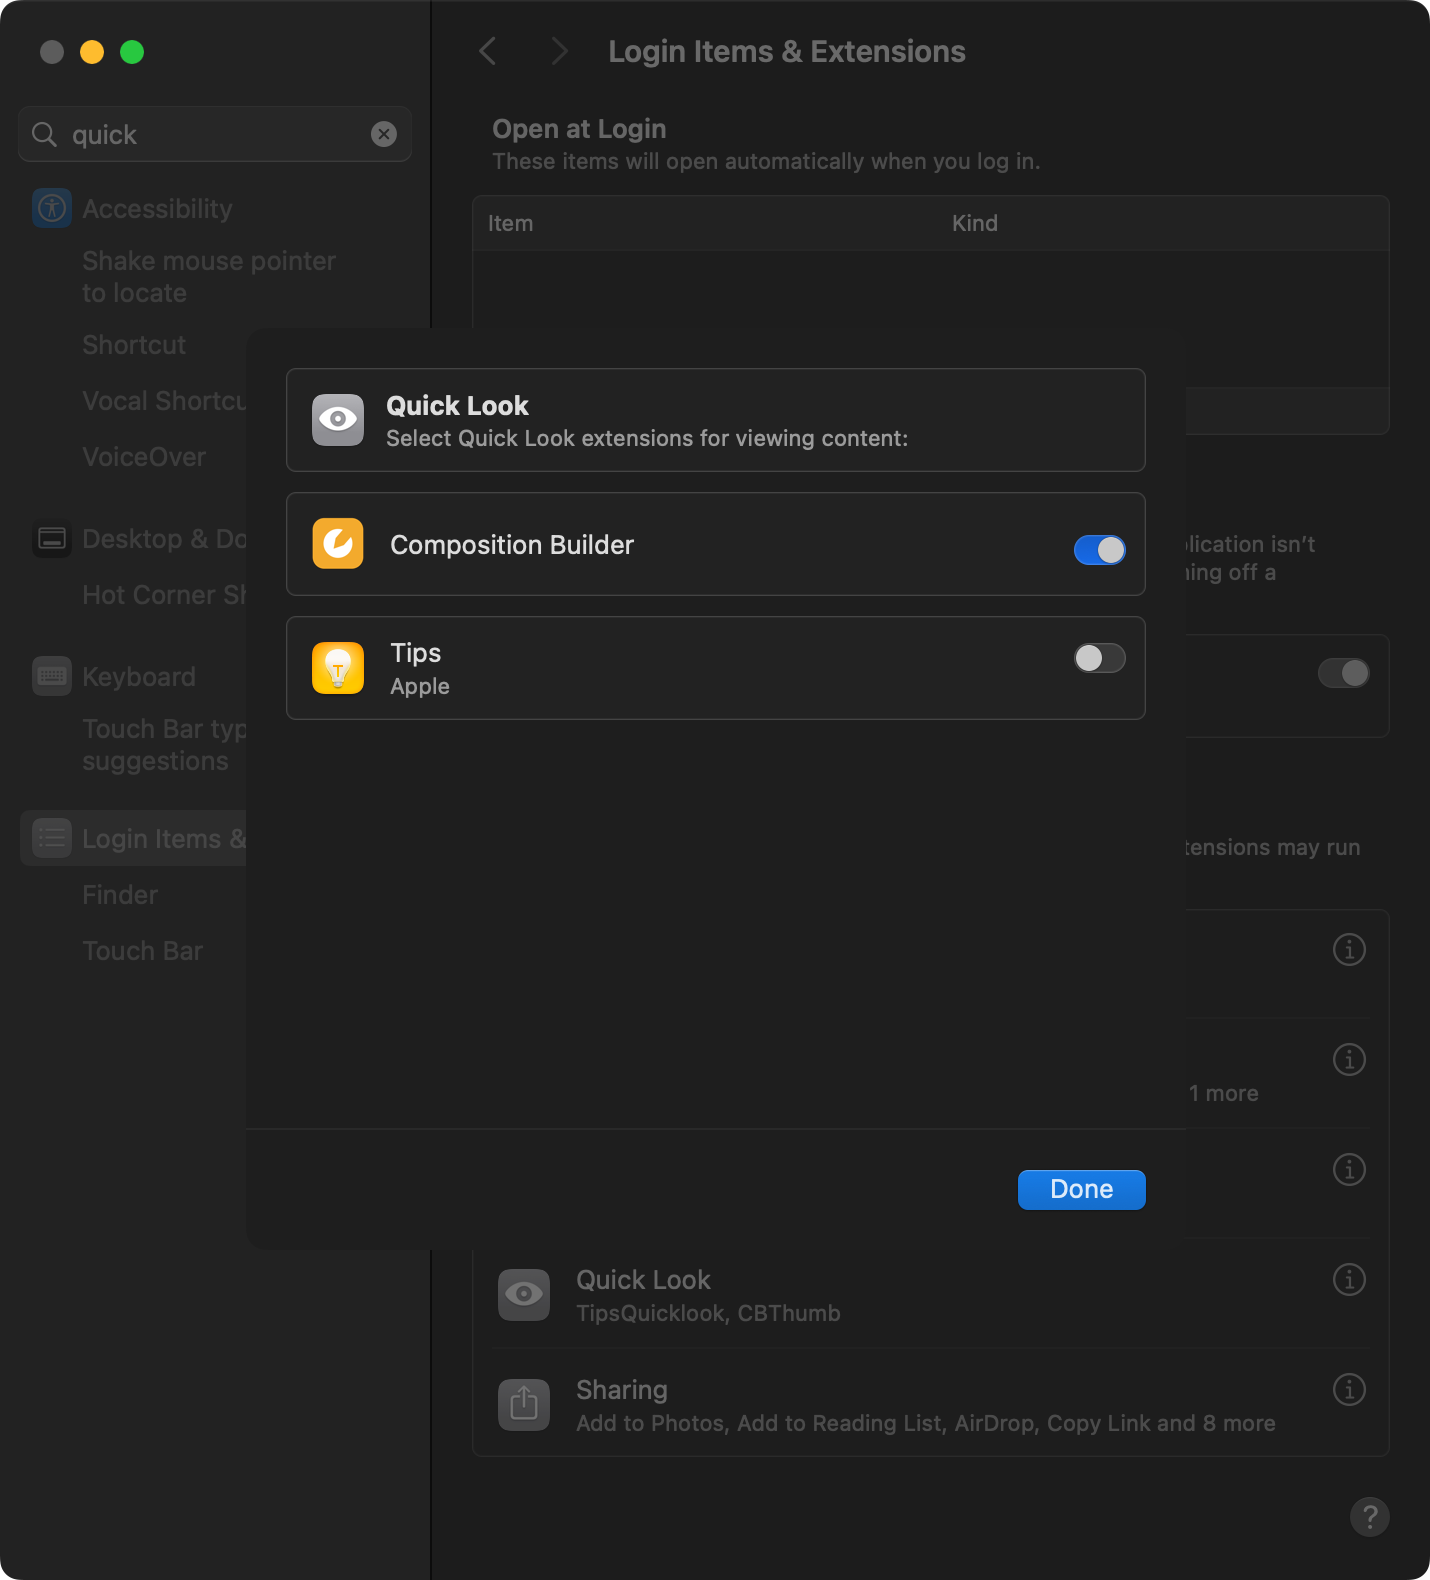Click the Desktop & Dock sidebar icon
Image resolution: width=1430 pixels, height=1580 pixels.
pyautogui.click(x=52, y=539)
